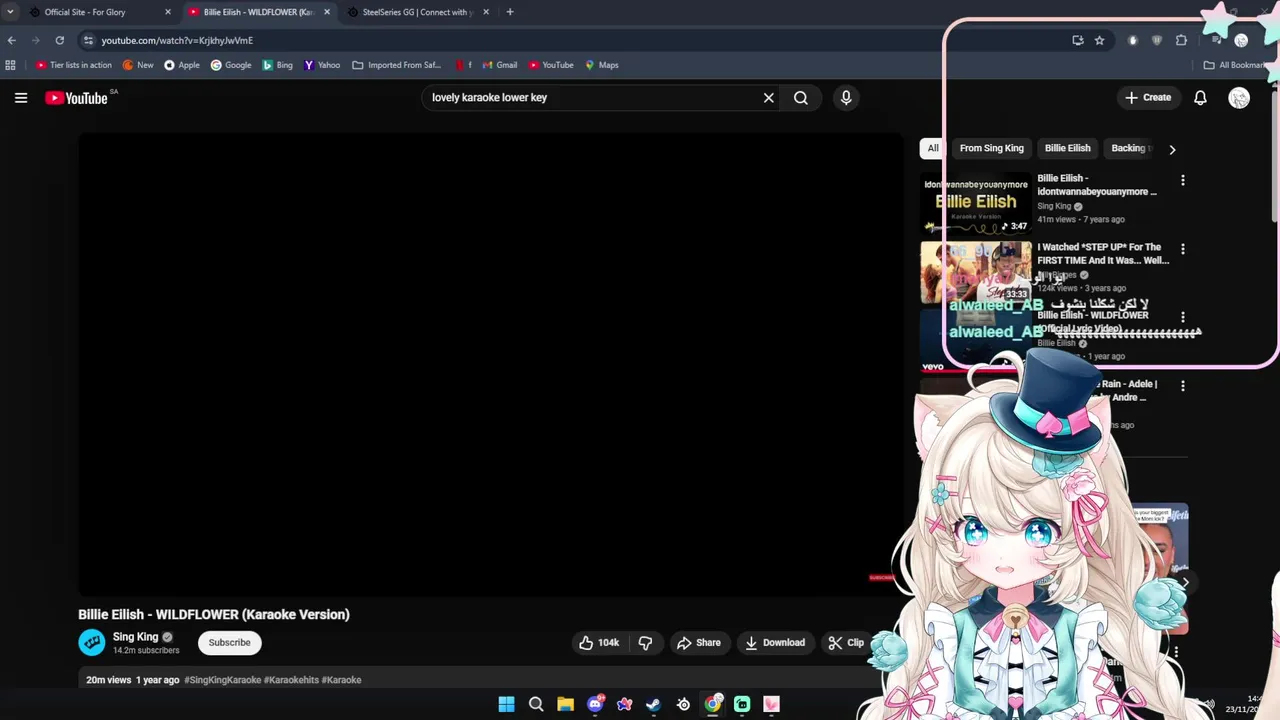
Task: Click the Clip scissors button
Action: [x=846, y=643]
